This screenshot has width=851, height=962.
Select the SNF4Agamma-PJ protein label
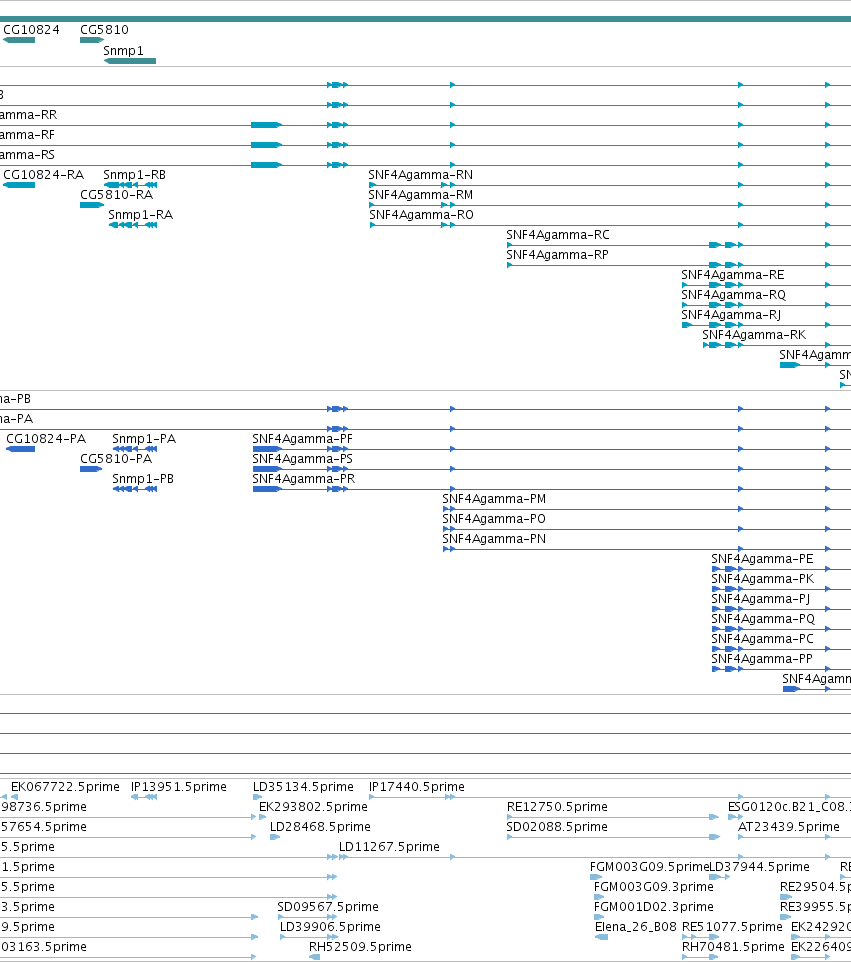[760, 599]
